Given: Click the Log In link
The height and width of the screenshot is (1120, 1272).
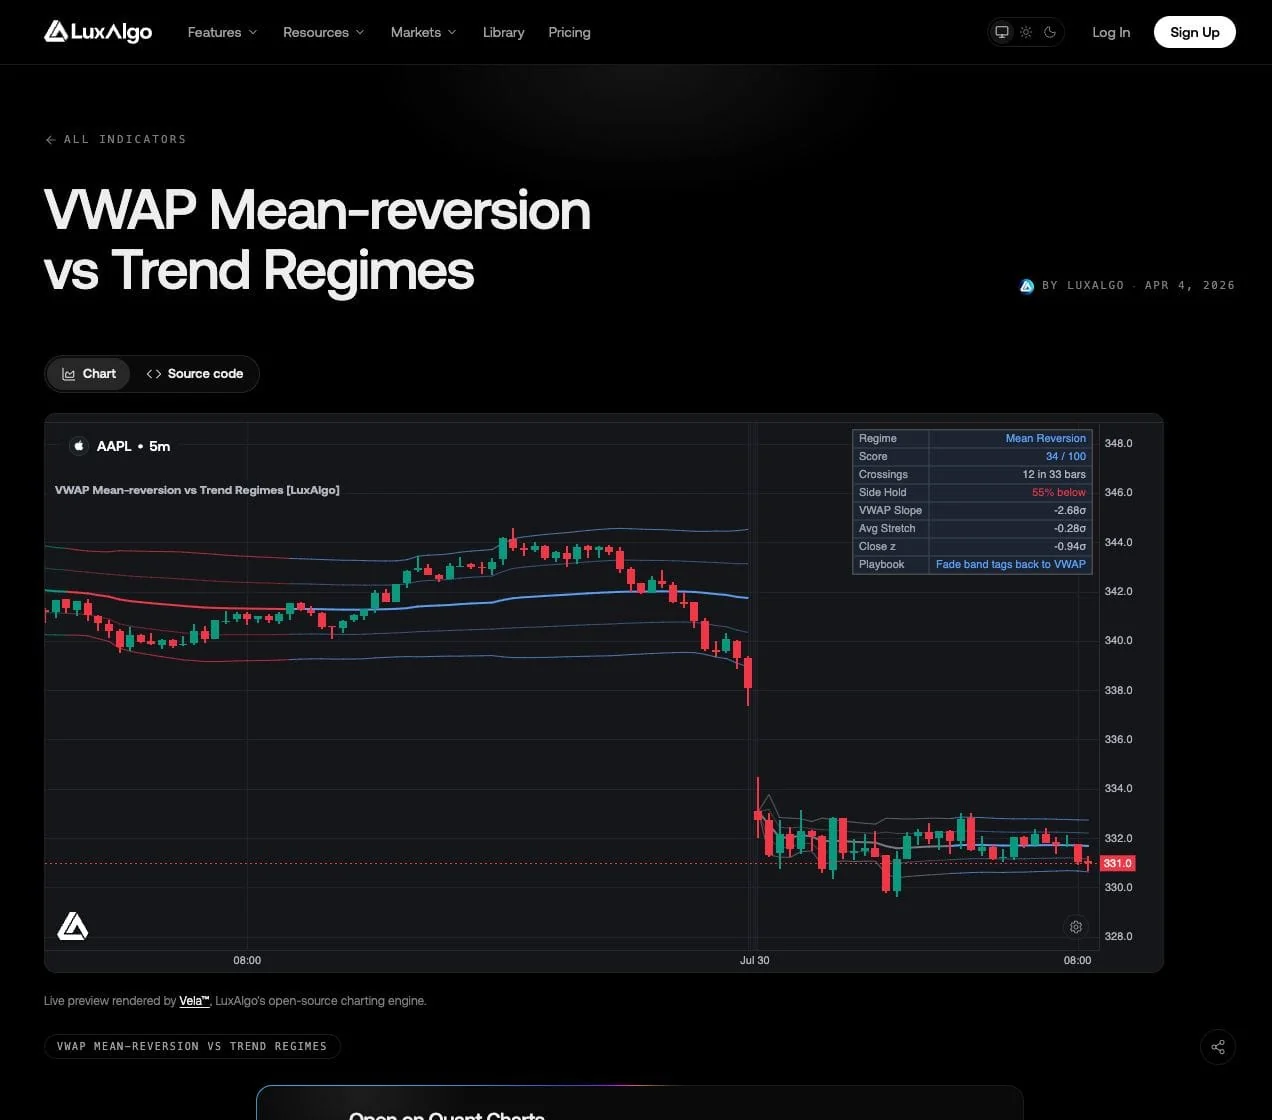Looking at the screenshot, I should coord(1111,32).
